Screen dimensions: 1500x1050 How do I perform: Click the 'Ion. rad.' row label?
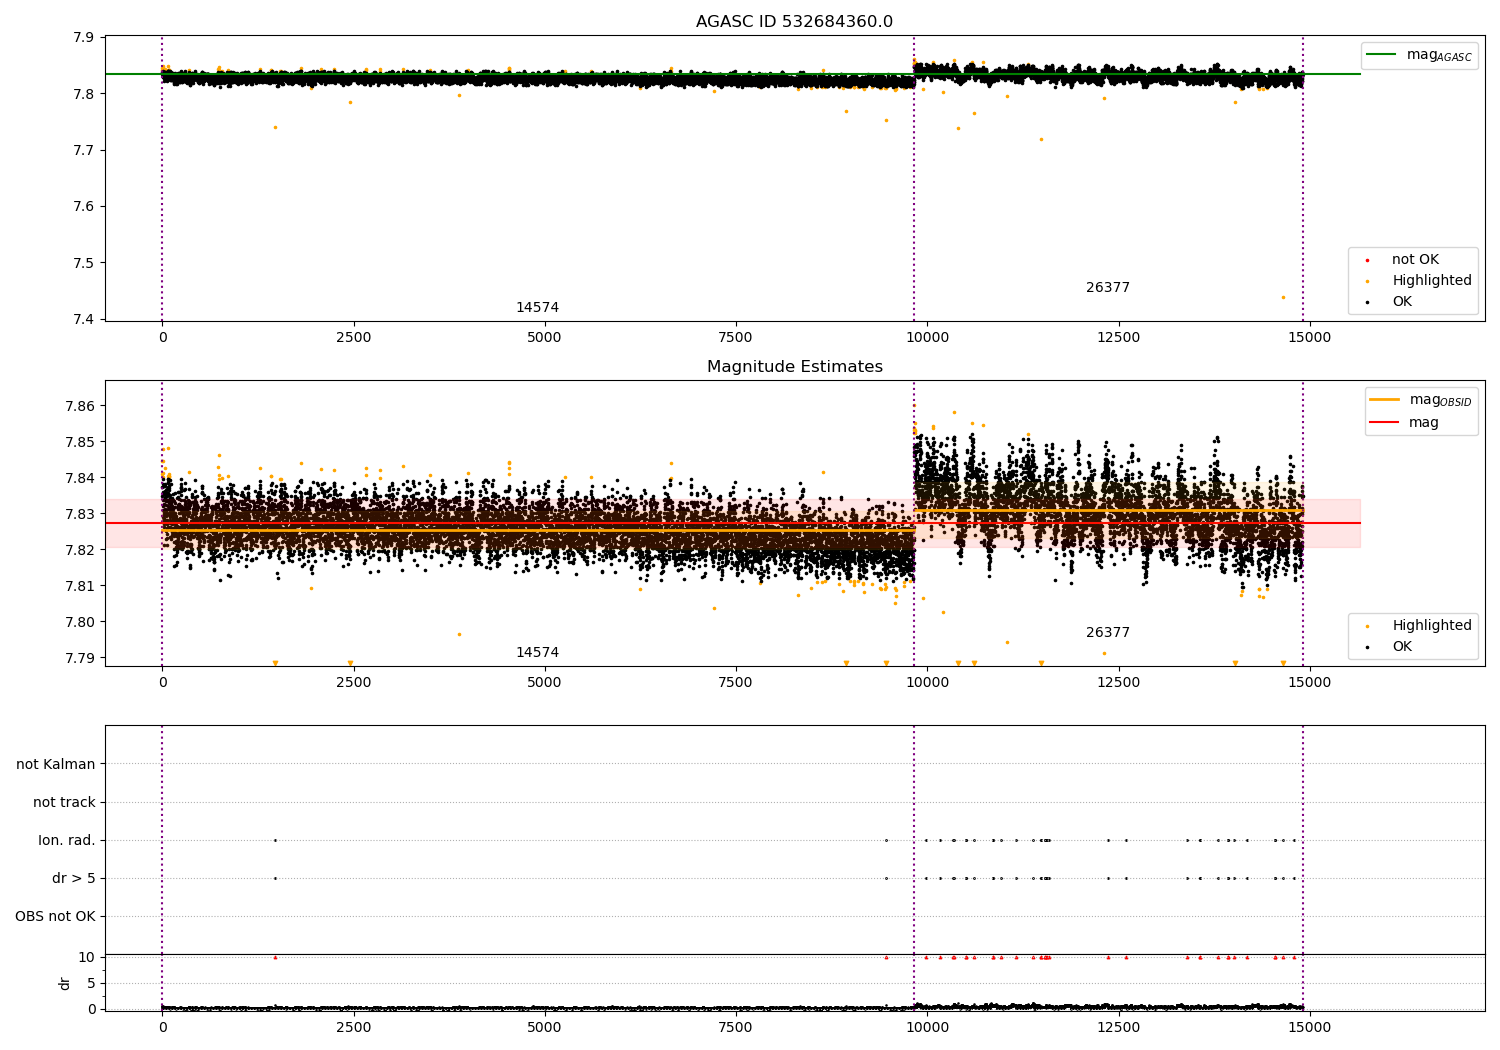[67, 841]
